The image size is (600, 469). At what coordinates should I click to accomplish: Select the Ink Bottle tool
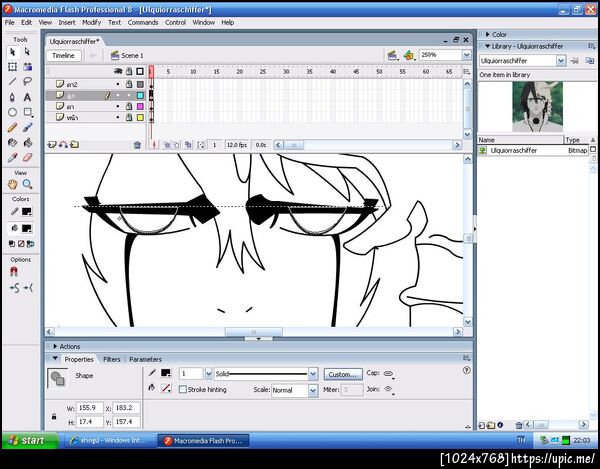coord(12,143)
